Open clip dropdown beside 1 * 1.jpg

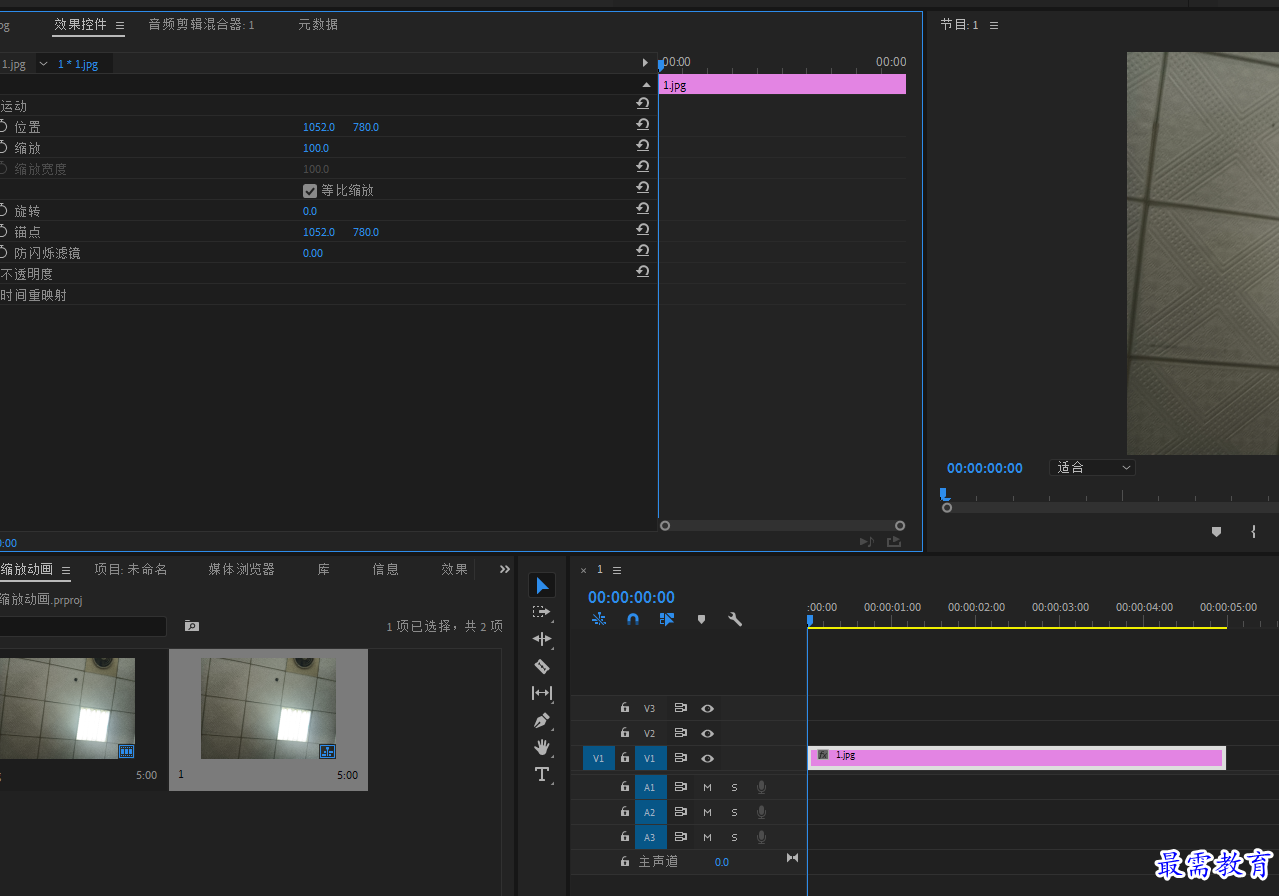point(43,64)
